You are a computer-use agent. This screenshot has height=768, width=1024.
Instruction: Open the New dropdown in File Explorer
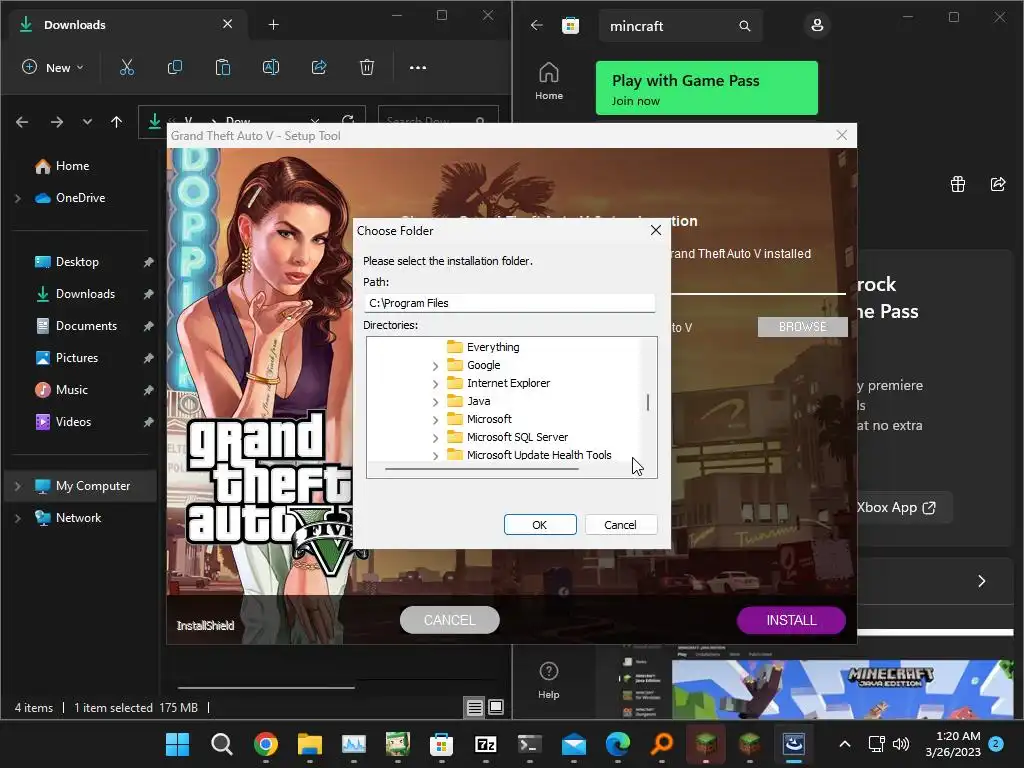click(53, 67)
